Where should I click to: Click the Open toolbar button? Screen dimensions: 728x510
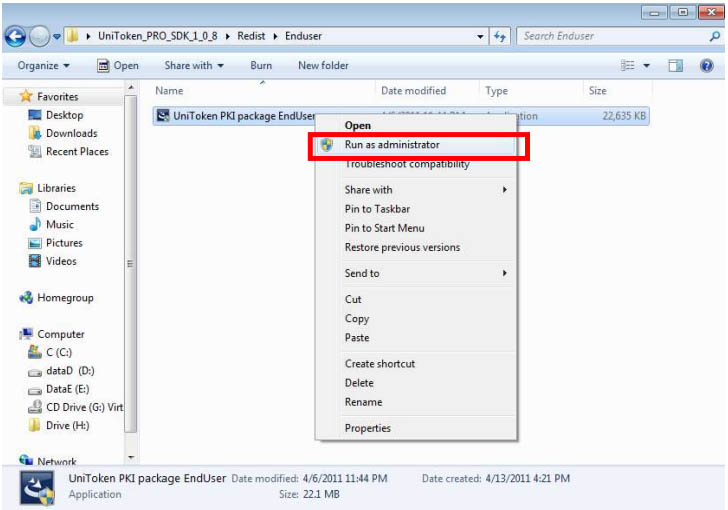pyautogui.click(x=118, y=65)
